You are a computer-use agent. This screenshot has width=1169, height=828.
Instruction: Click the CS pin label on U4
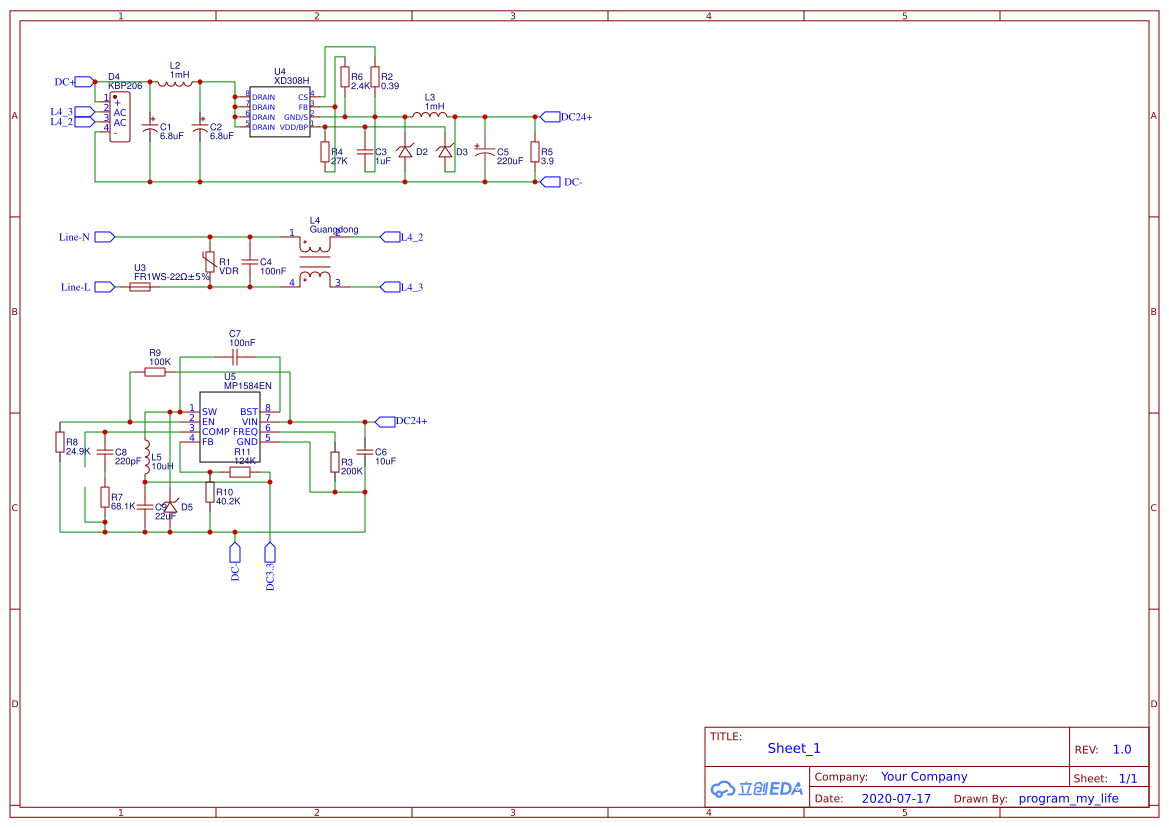303,98
